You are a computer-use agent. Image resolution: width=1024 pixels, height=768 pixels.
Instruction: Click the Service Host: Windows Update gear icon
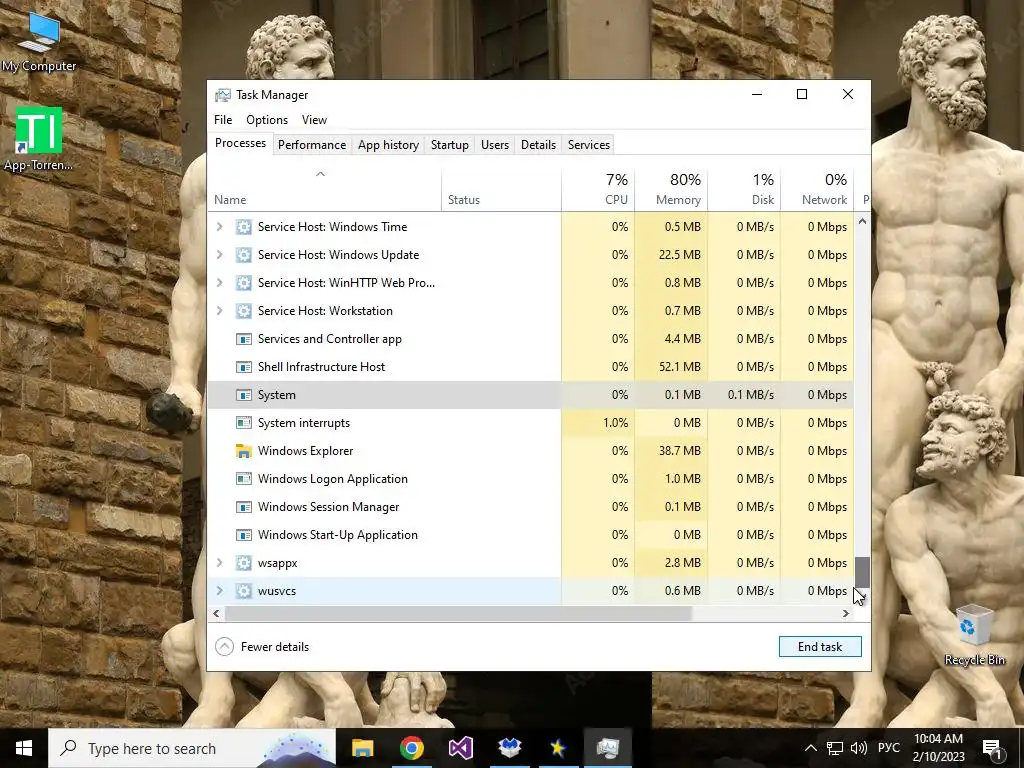[244, 255]
